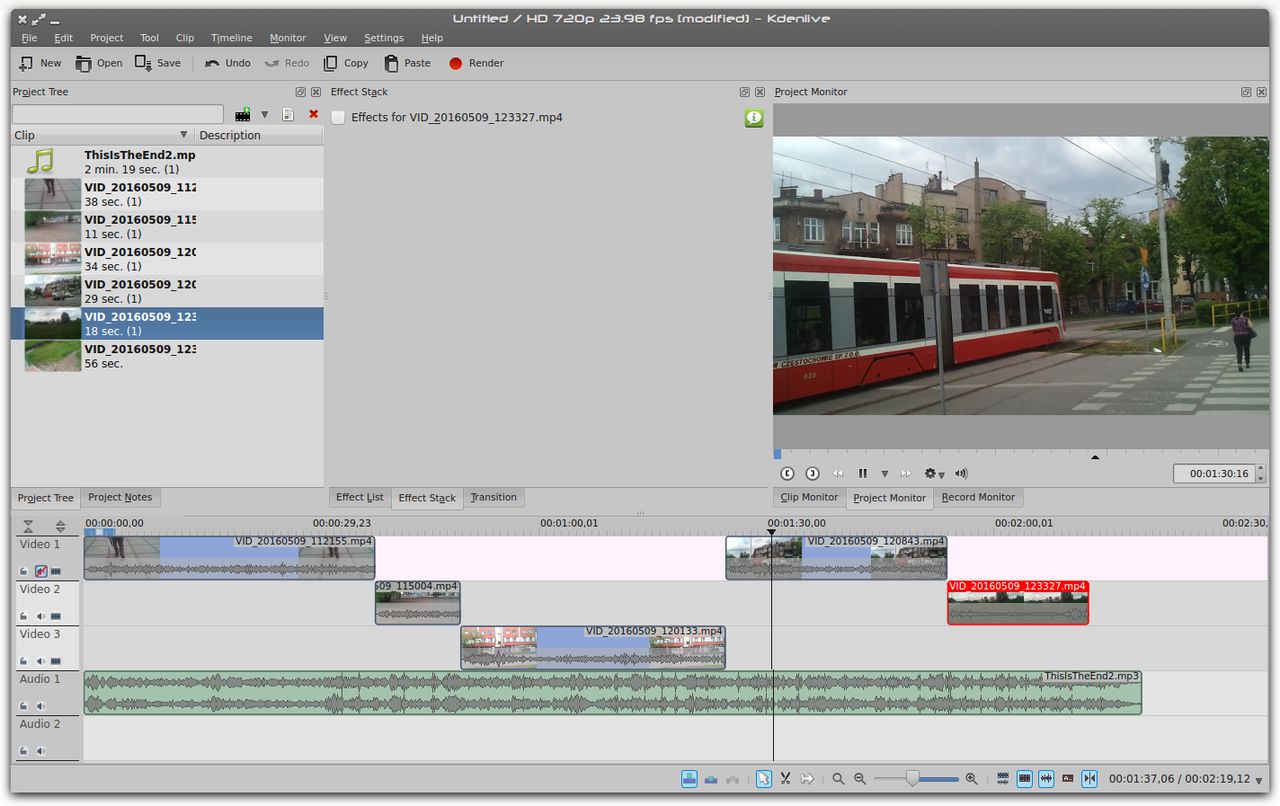Undo the last action in the toolbar
Viewport: 1280px width, 806px height.
tap(227, 63)
